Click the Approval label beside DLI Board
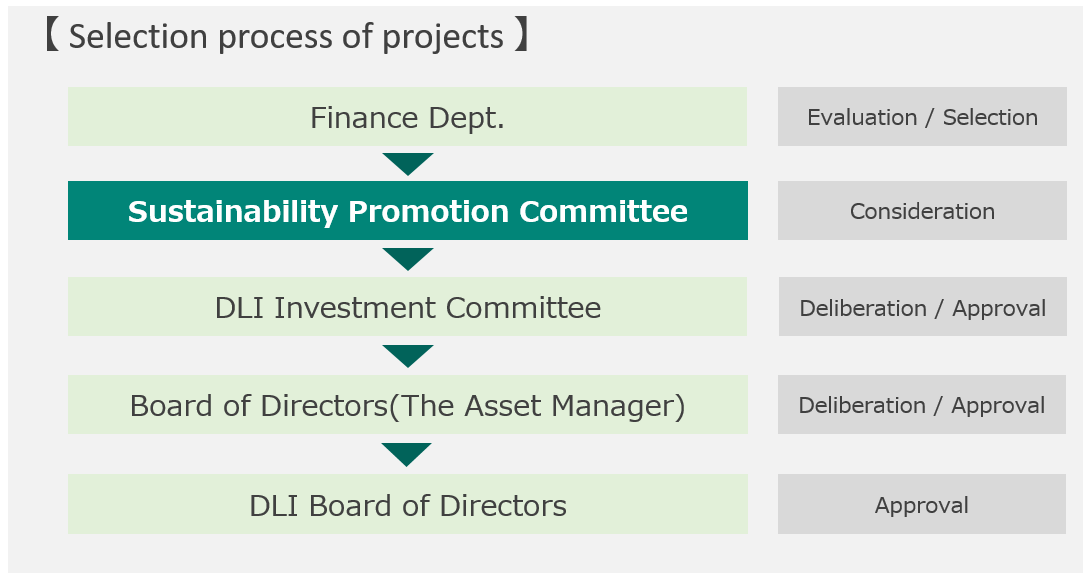 (922, 504)
